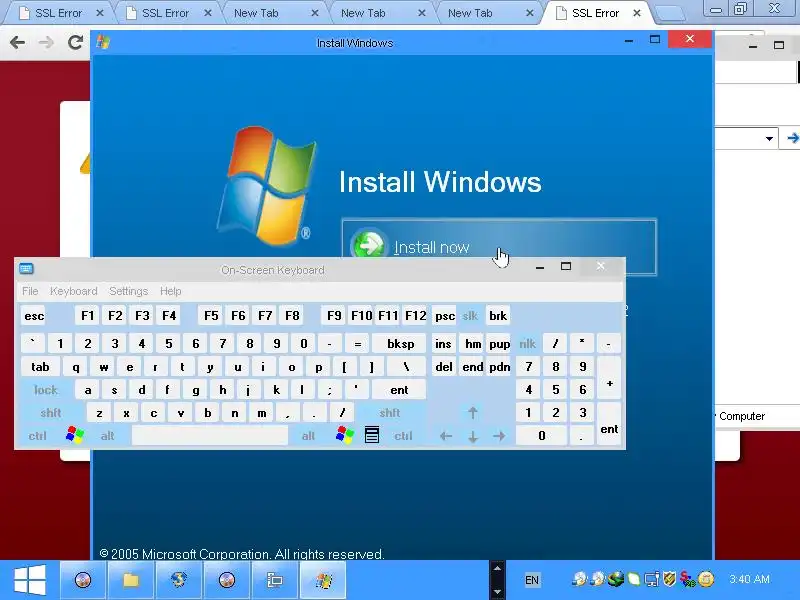Click the F12 key on the keyboard
Image resolution: width=800 pixels, height=600 pixels.
coord(415,316)
